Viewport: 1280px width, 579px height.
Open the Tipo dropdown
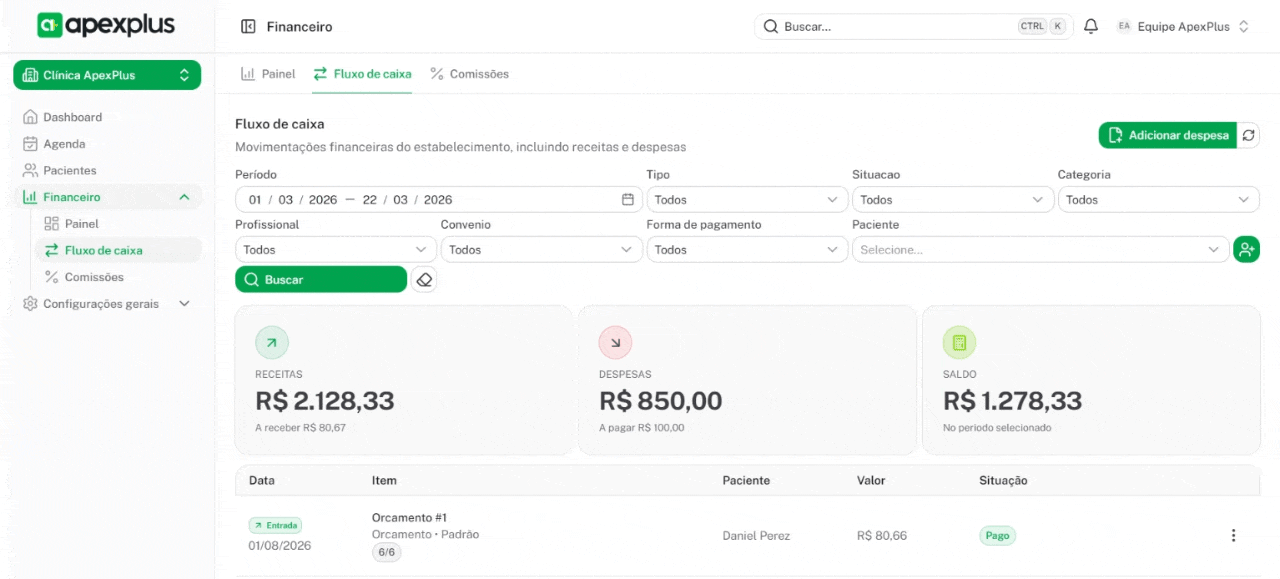tap(746, 200)
